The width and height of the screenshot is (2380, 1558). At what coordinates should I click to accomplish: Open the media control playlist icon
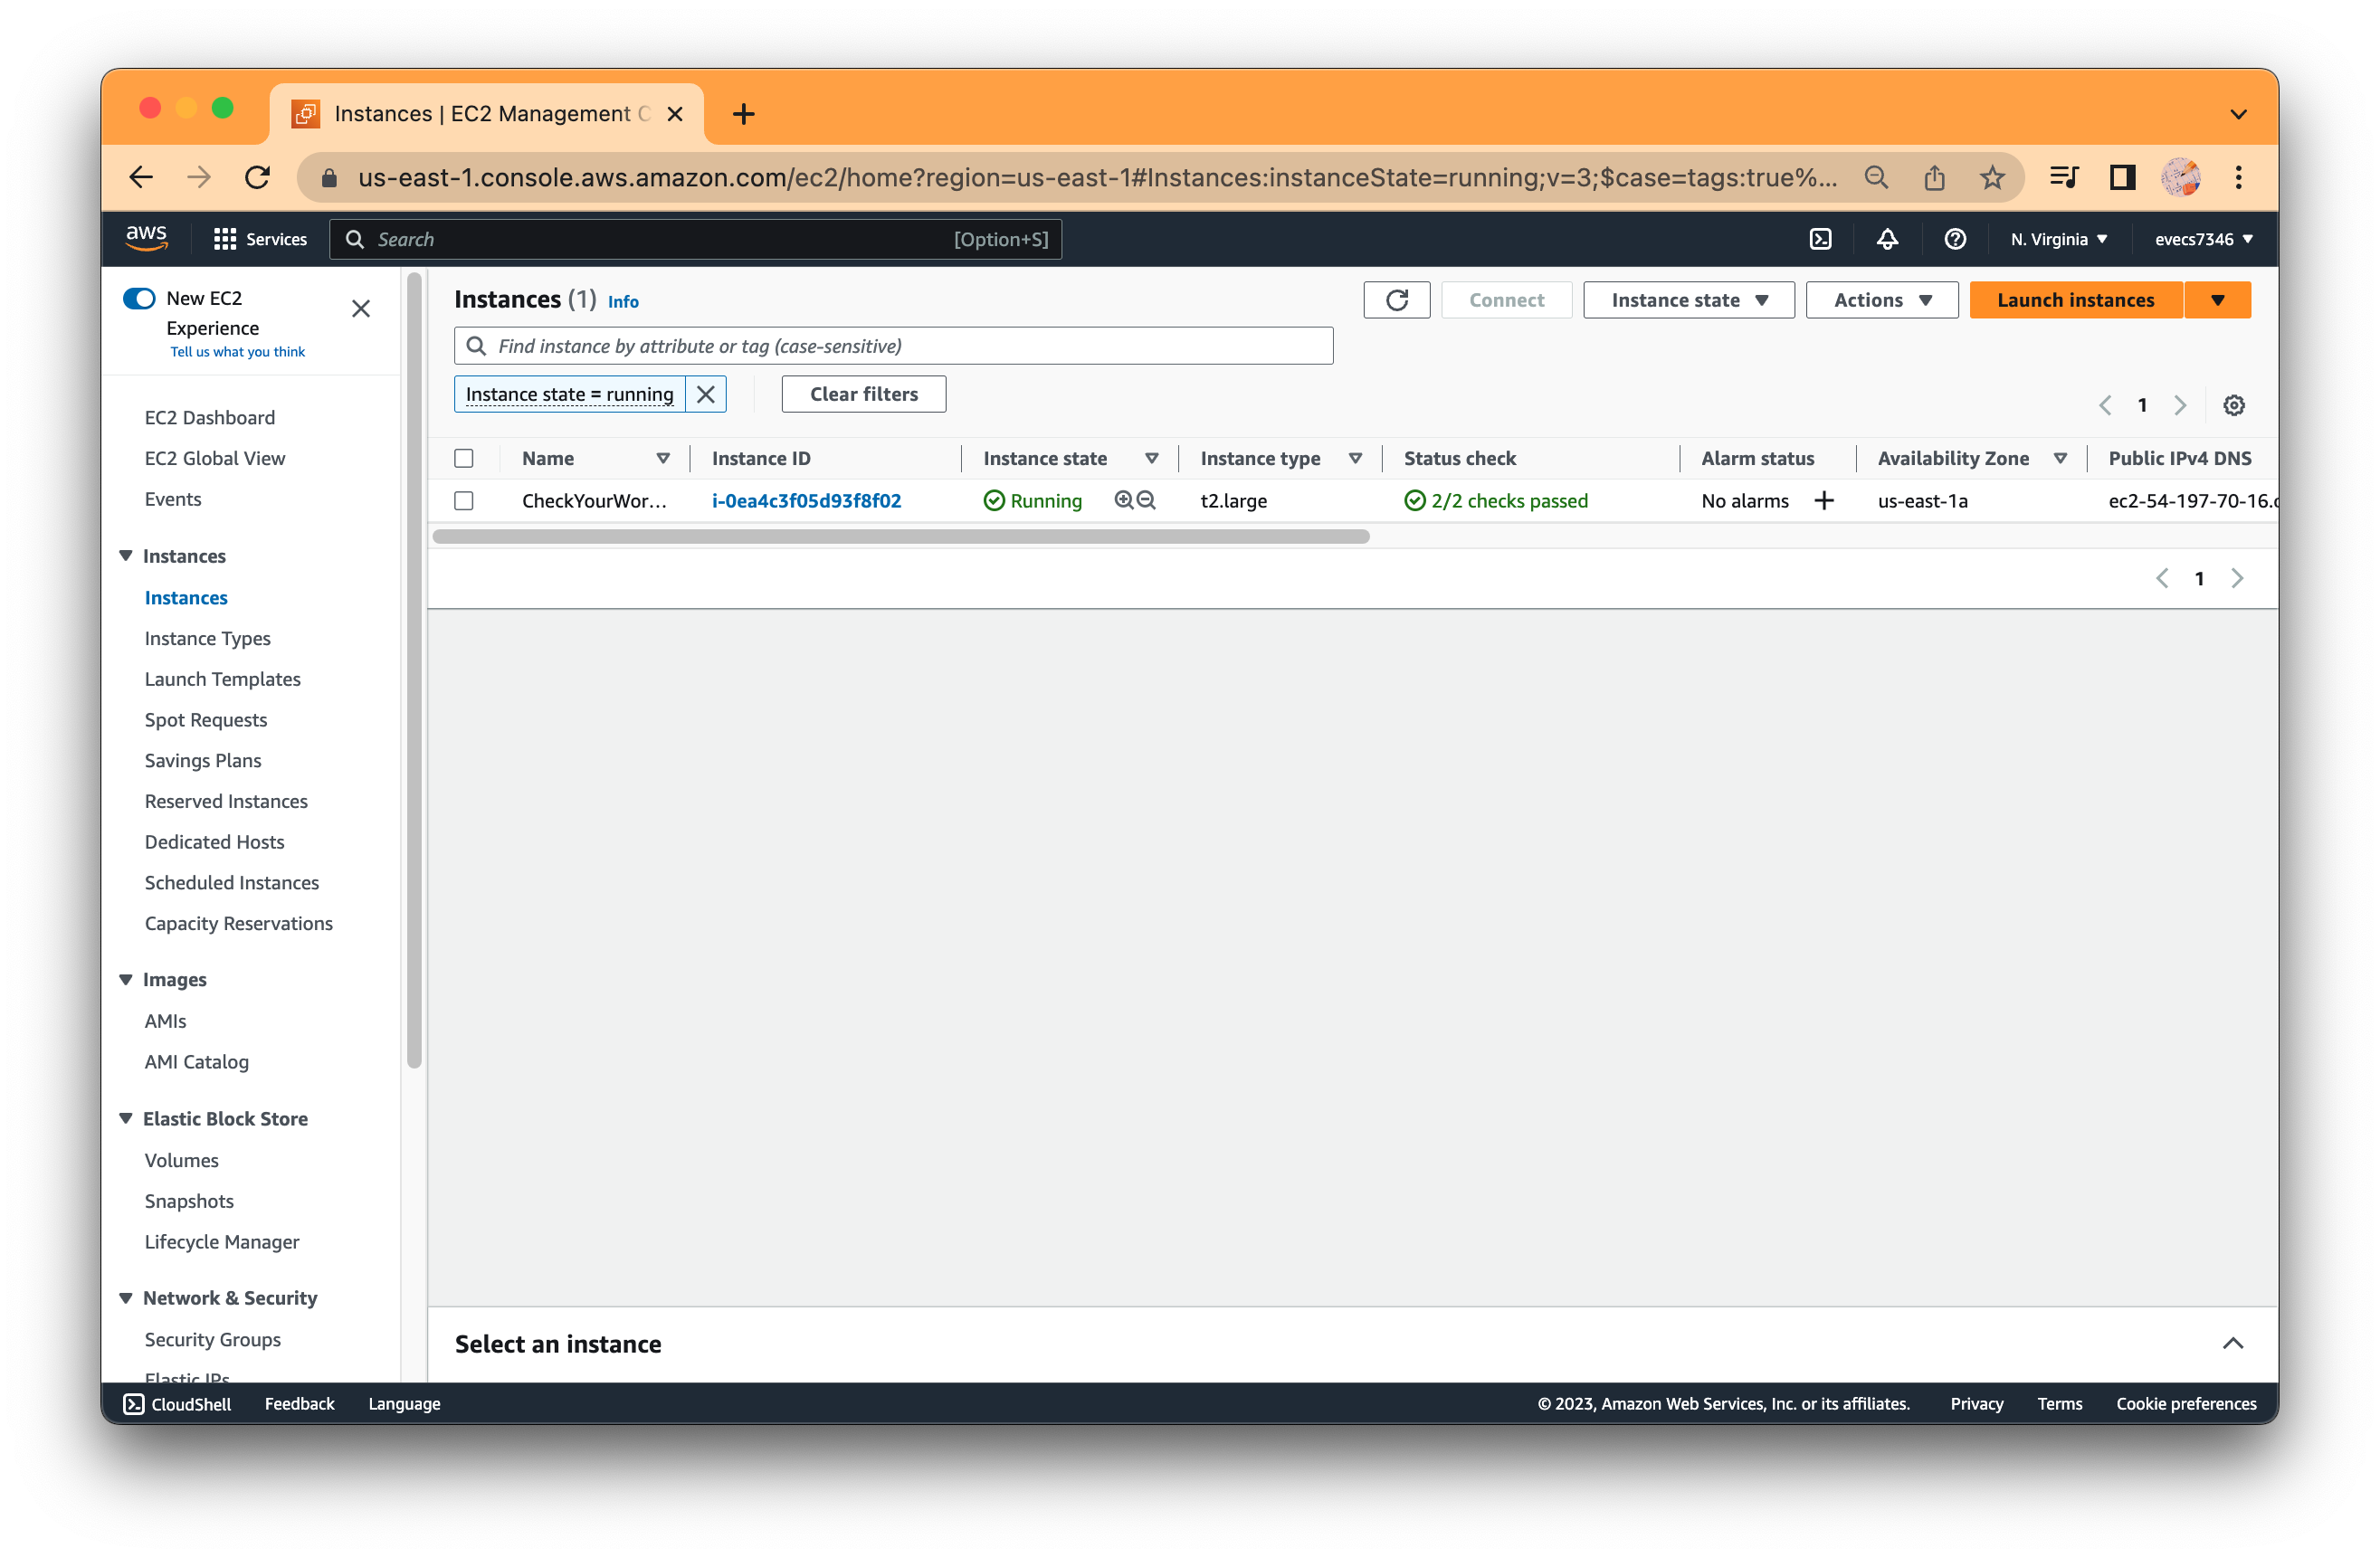2064,178
